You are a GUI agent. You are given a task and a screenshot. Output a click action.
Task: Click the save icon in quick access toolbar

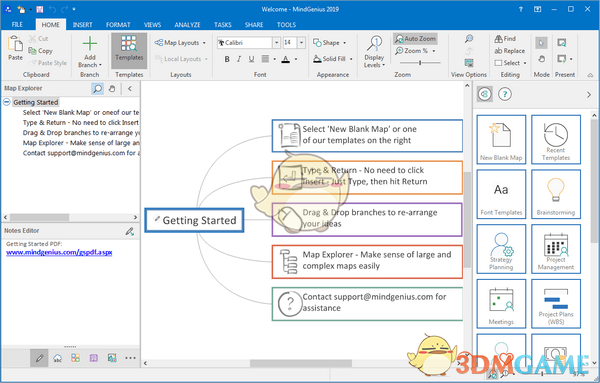point(40,10)
